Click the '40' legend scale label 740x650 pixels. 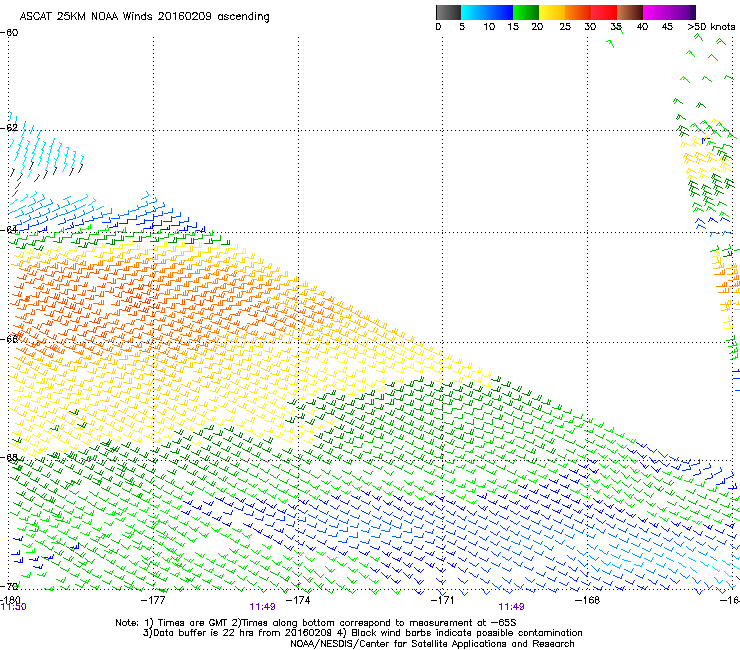pos(642,27)
